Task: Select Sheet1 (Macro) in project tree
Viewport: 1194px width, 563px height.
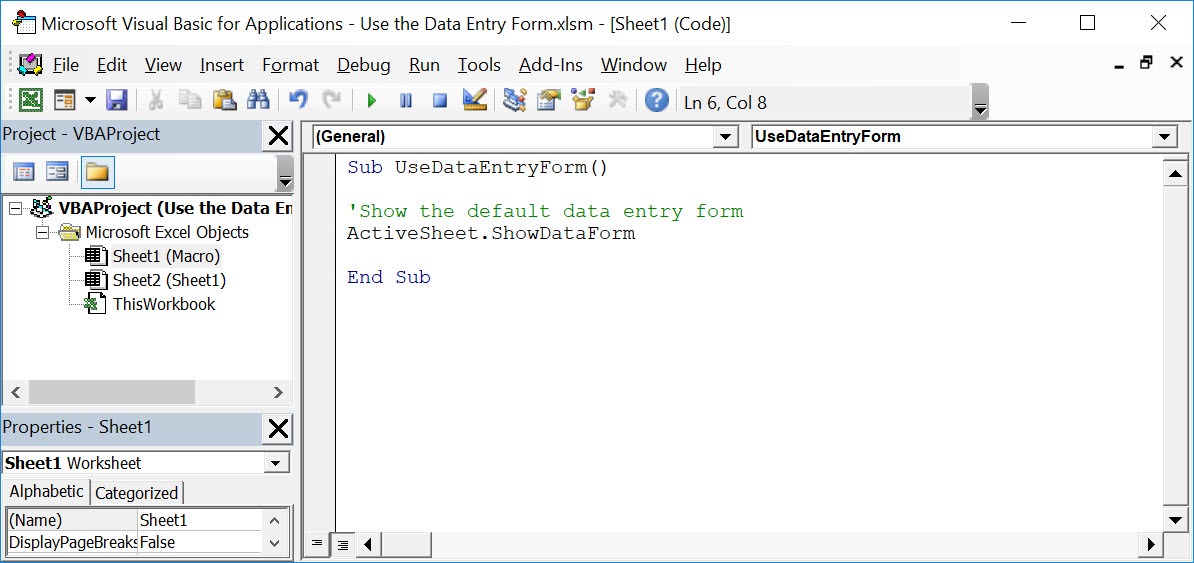Action: click(x=166, y=256)
